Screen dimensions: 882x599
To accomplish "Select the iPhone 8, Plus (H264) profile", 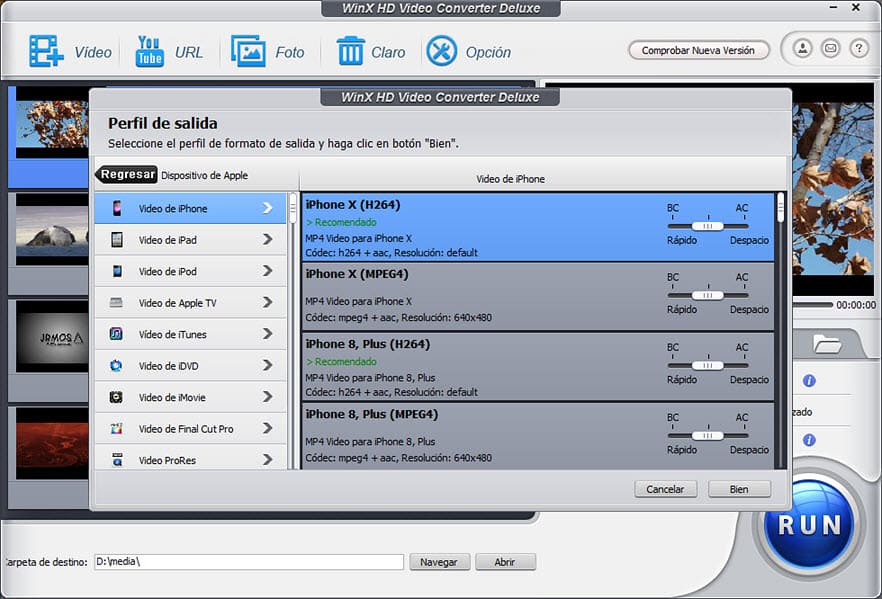I will pyautogui.click(x=538, y=366).
